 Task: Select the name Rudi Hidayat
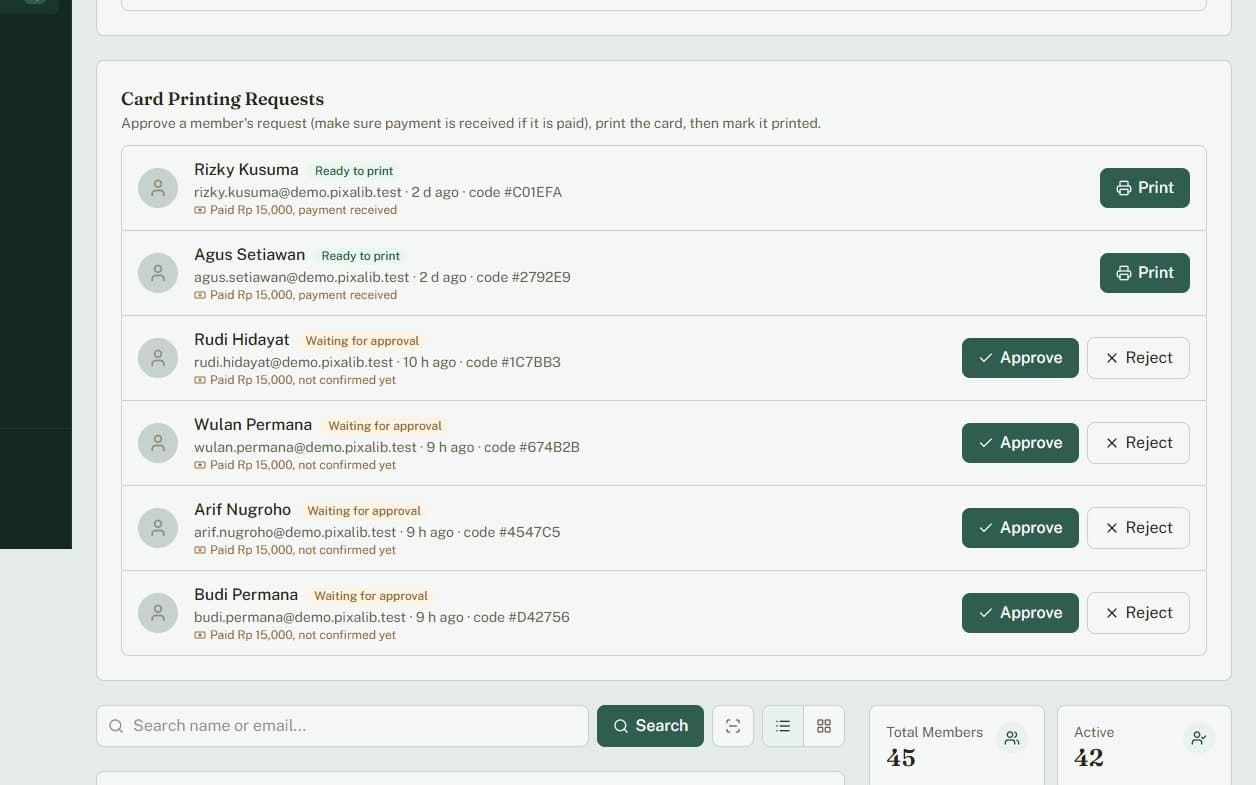[x=242, y=340]
